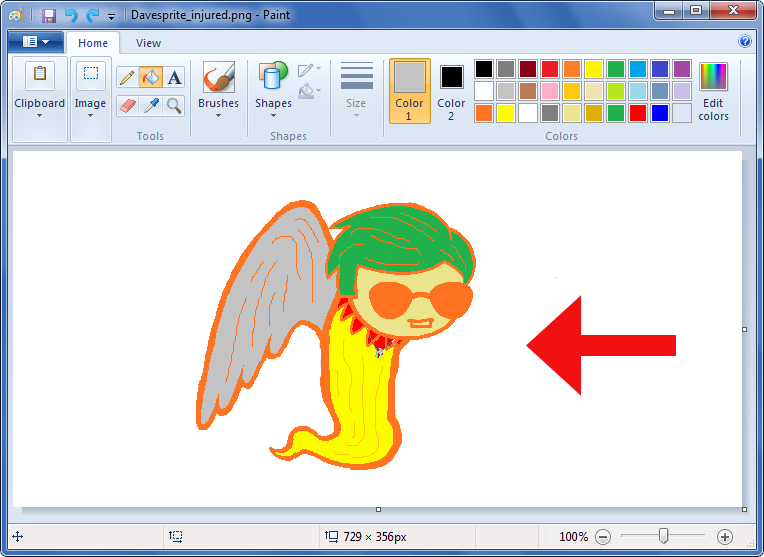Select the Magnifier tool

coord(174,105)
